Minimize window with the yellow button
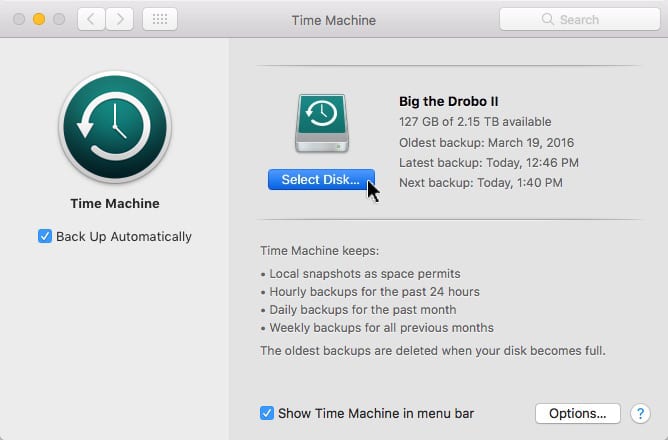Viewport: 668px width, 440px height. click(x=39, y=19)
